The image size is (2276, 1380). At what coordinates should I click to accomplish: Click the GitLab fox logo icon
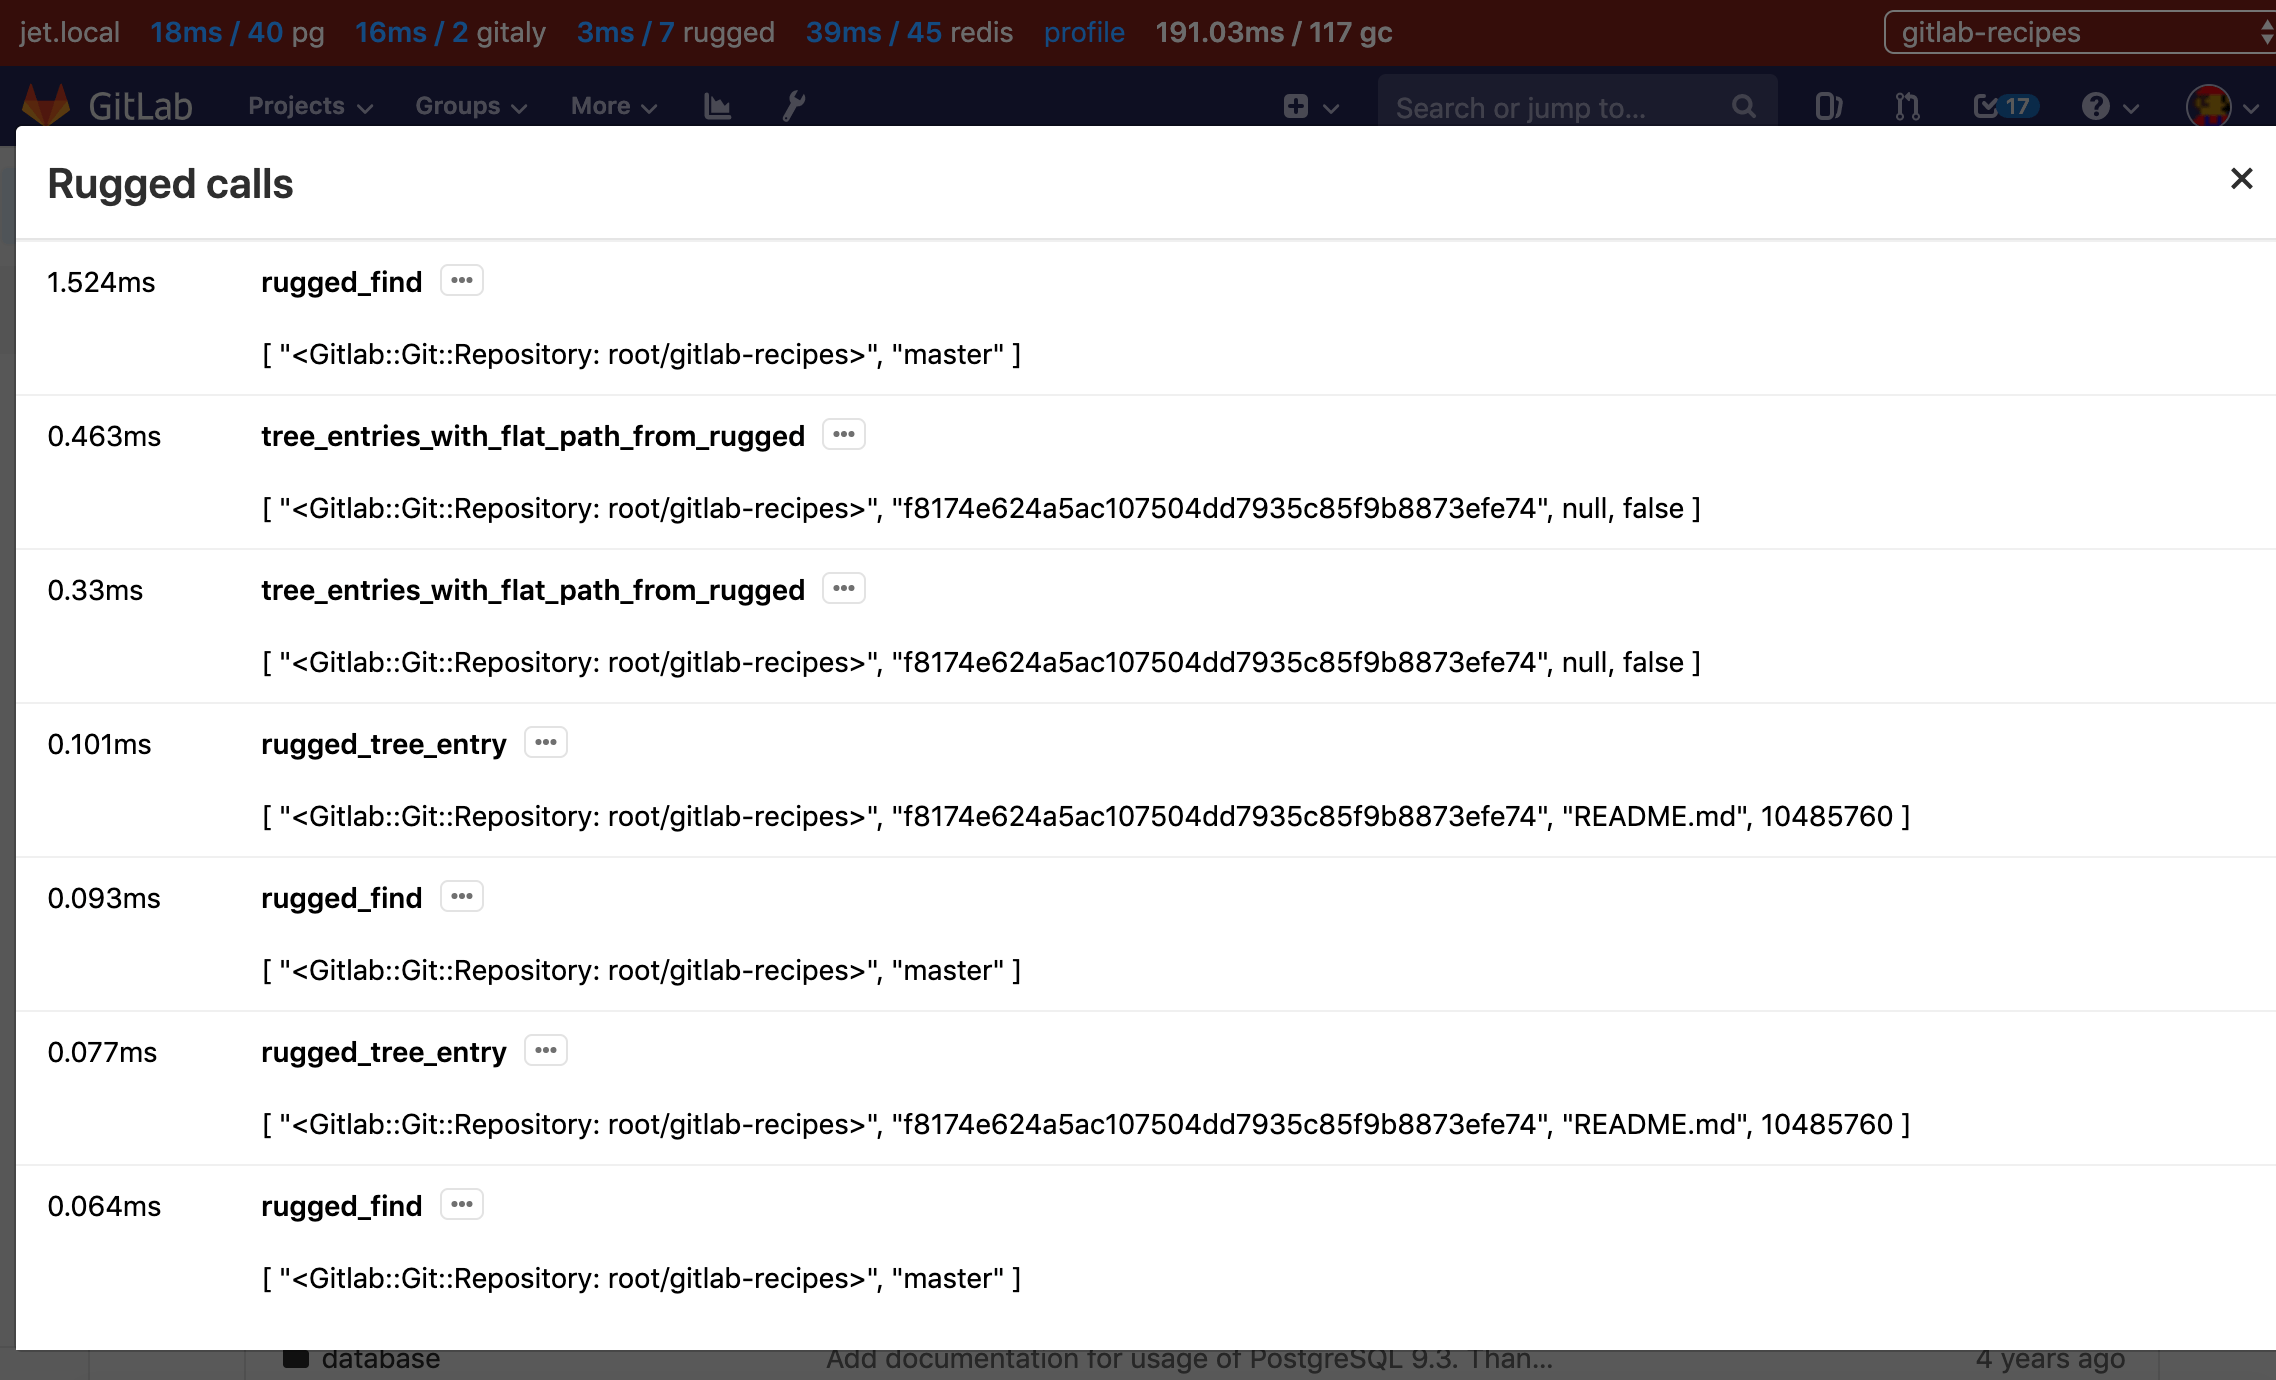click(45, 105)
